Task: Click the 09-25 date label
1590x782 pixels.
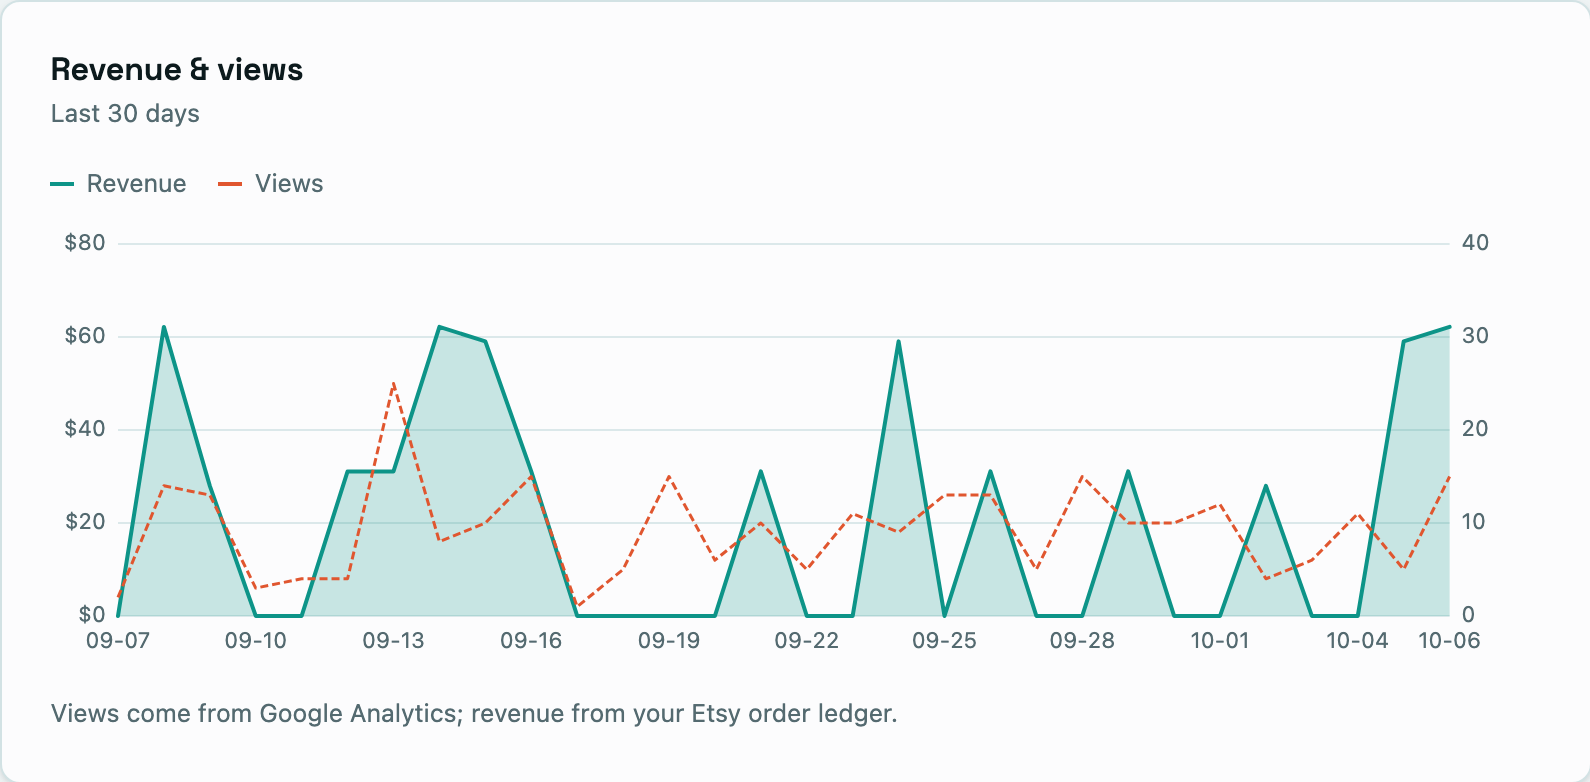Action: [944, 641]
